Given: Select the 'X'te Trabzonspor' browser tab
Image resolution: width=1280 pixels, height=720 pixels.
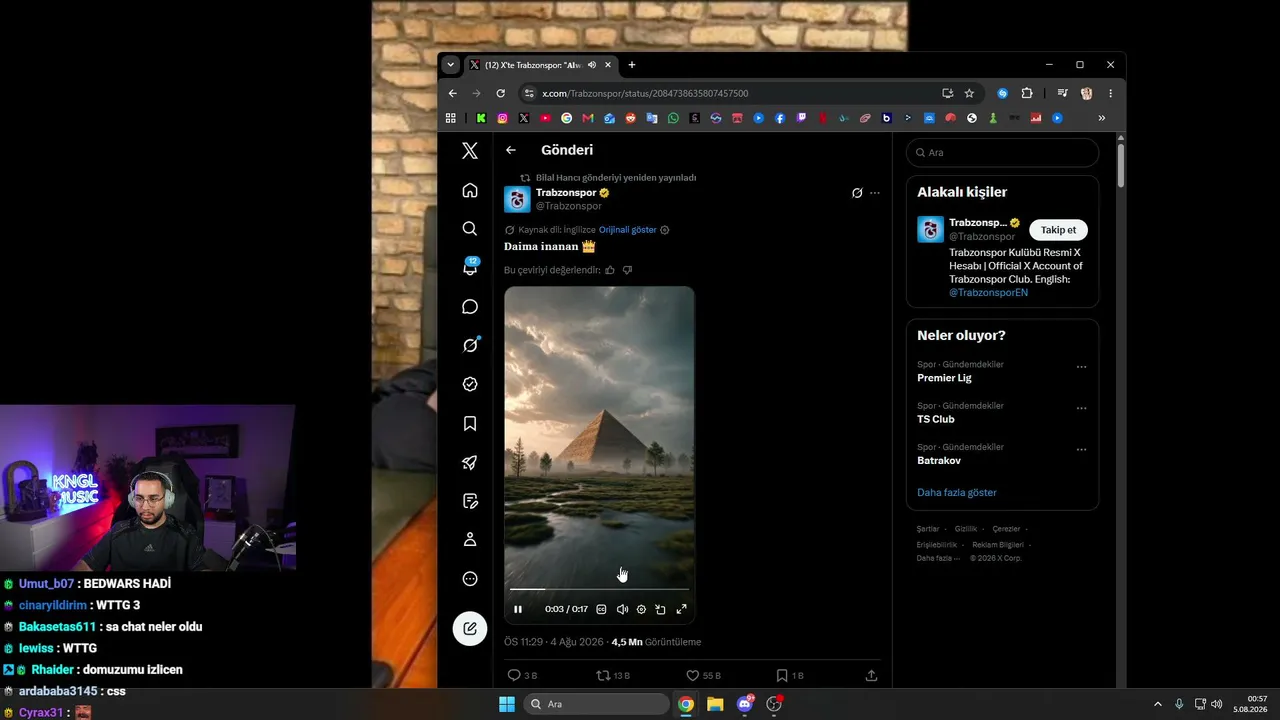Looking at the screenshot, I should point(539,65).
